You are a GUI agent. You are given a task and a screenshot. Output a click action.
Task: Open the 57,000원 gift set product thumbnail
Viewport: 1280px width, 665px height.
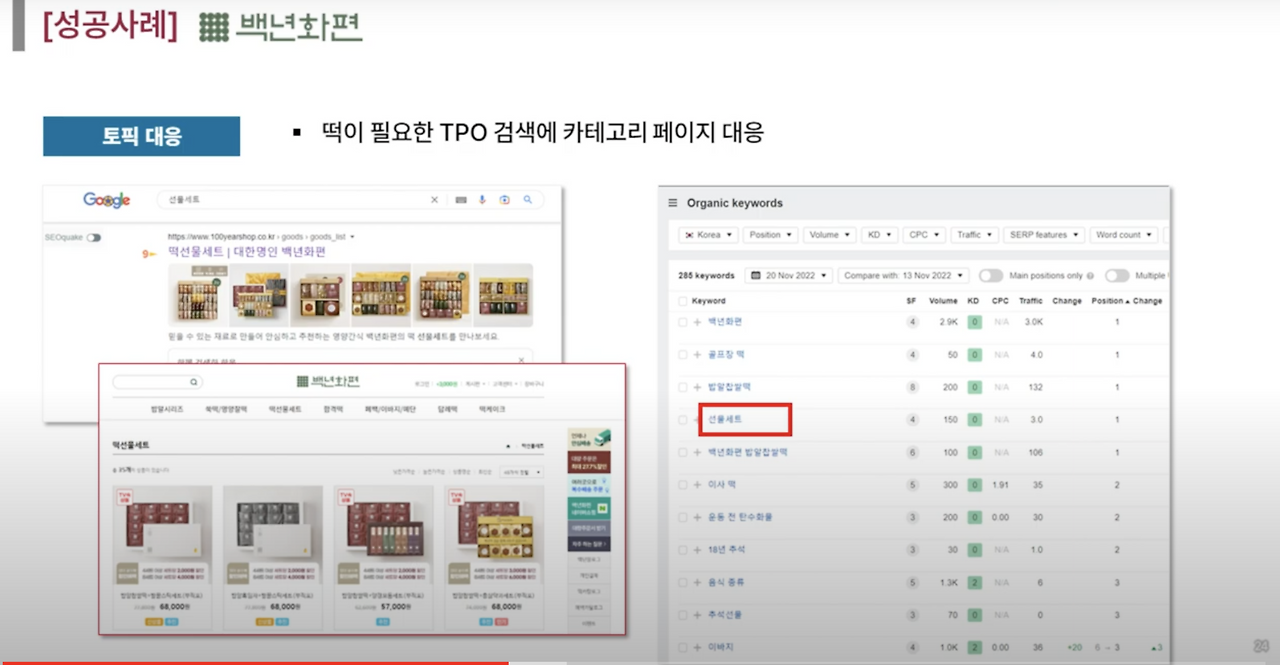(x=383, y=535)
